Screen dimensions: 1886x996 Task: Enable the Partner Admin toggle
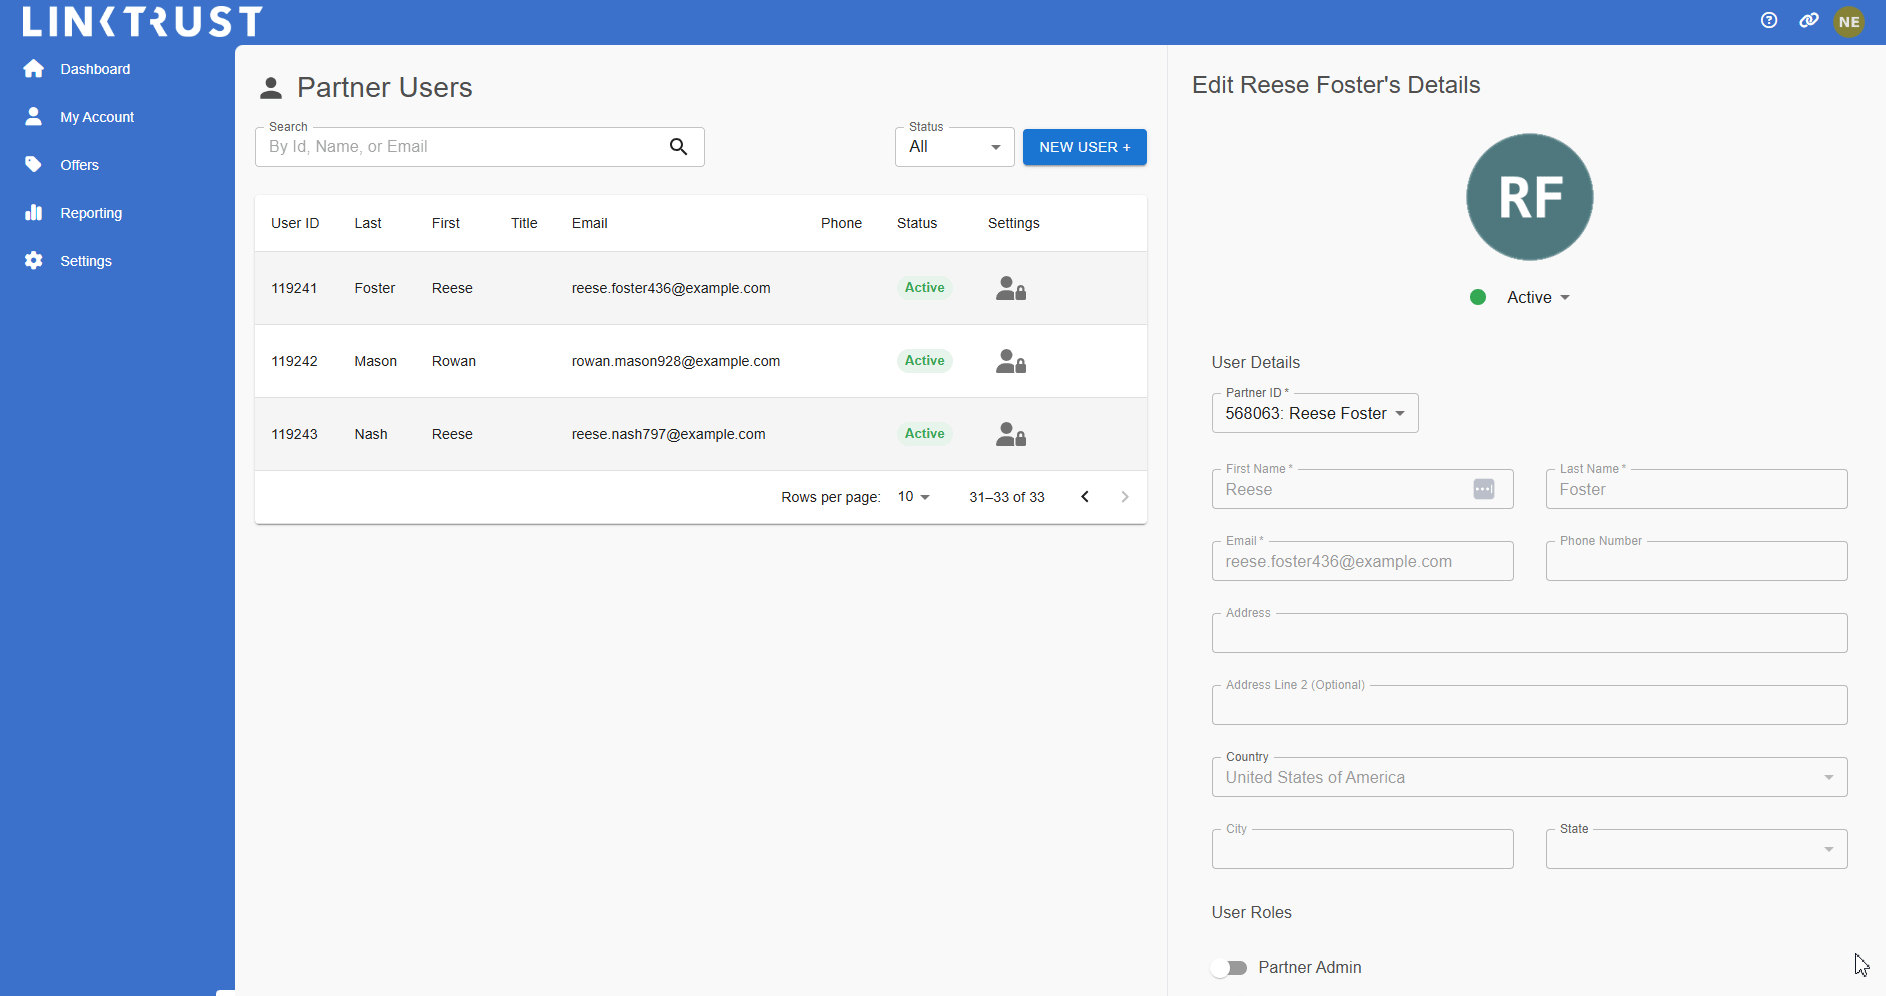click(1230, 967)
